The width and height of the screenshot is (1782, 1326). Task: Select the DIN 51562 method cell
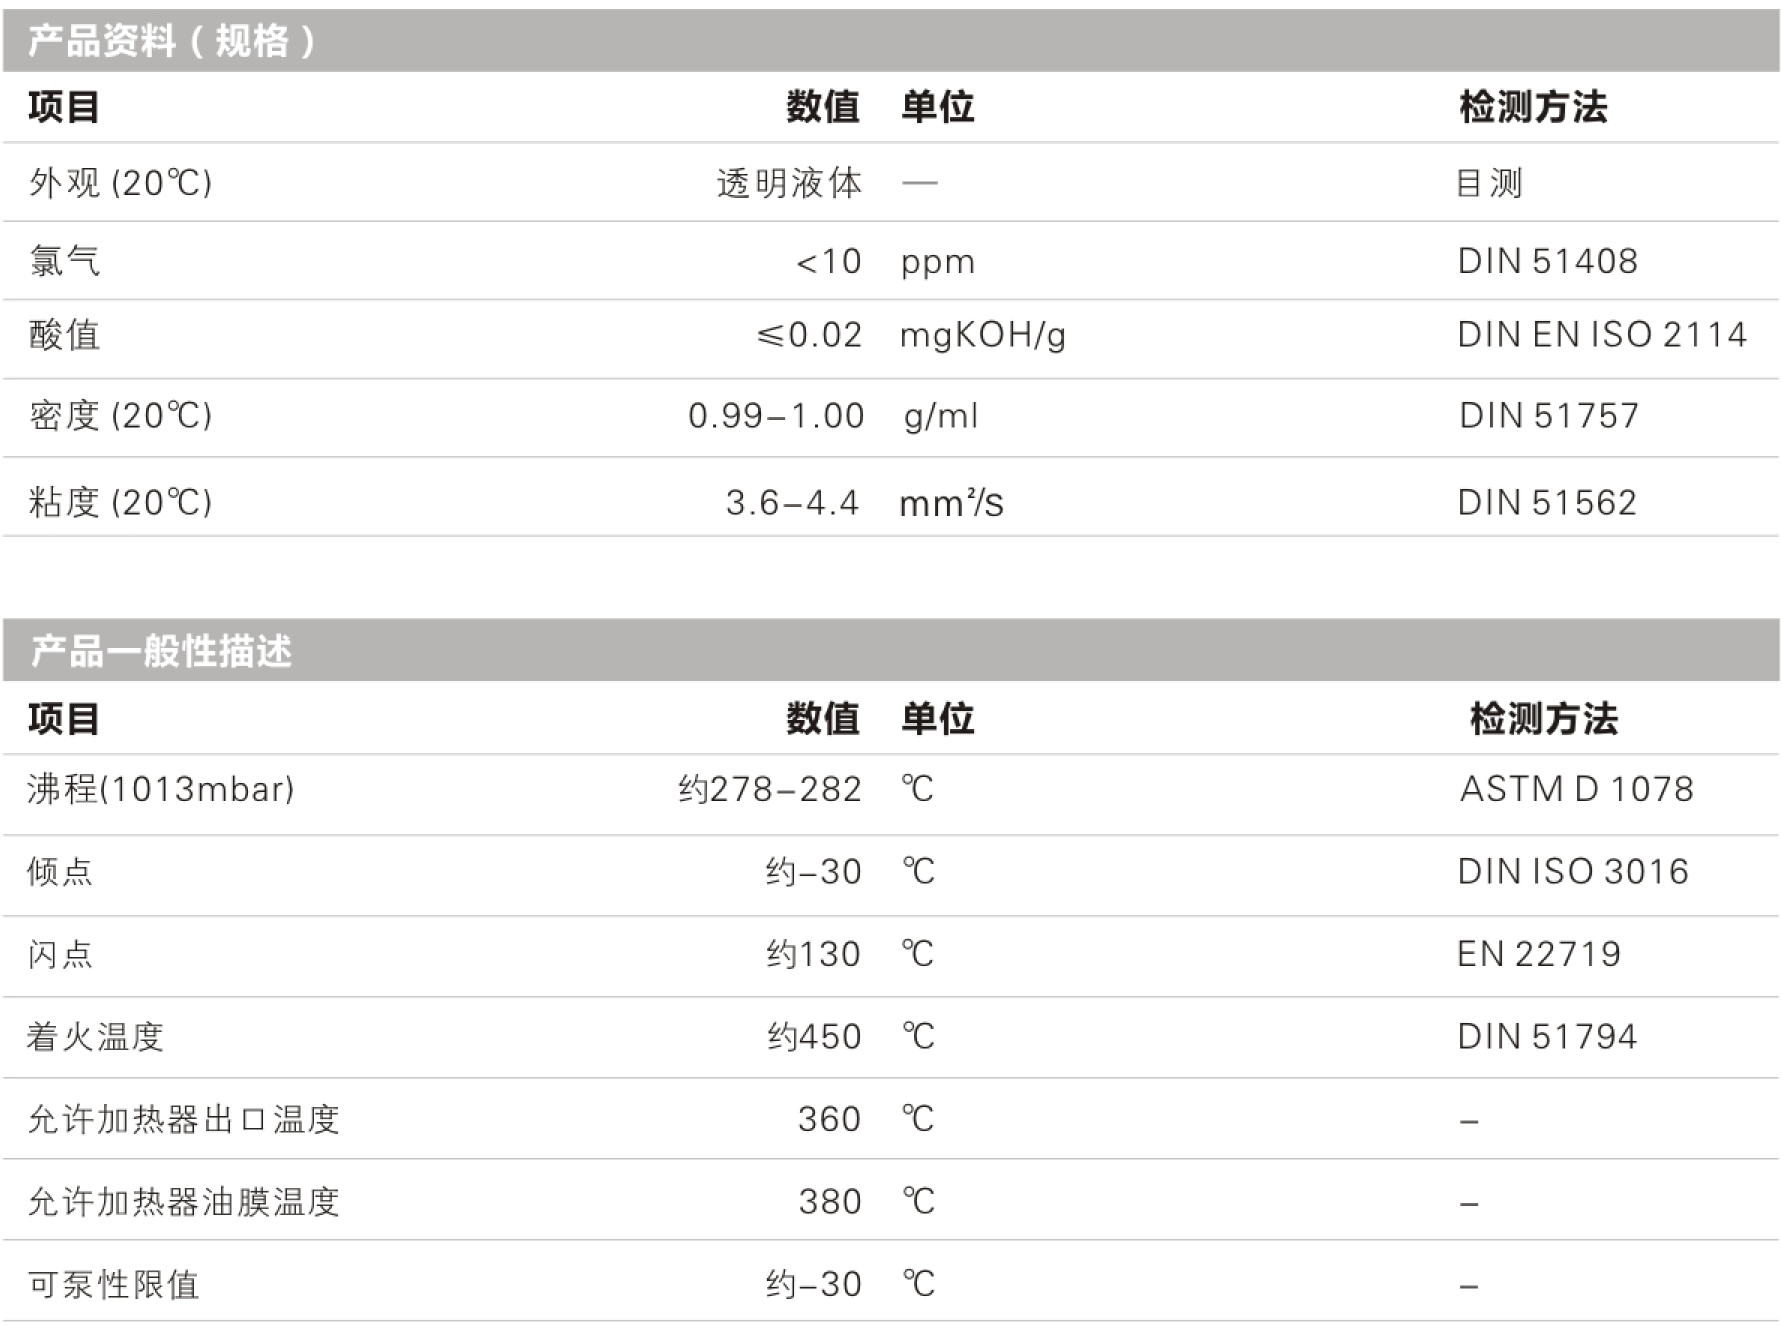coord(1547,502)
